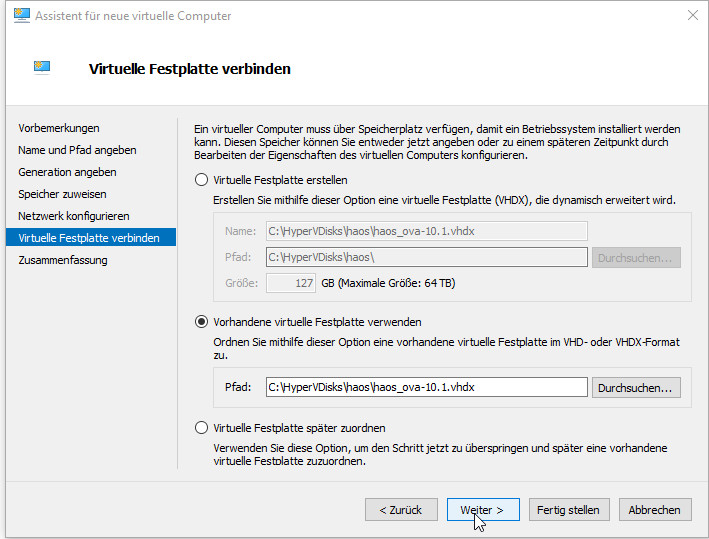This screenshot has width=709, height=539.
Task: Close the wizard window with X
Action: click(x=692, y=16)
